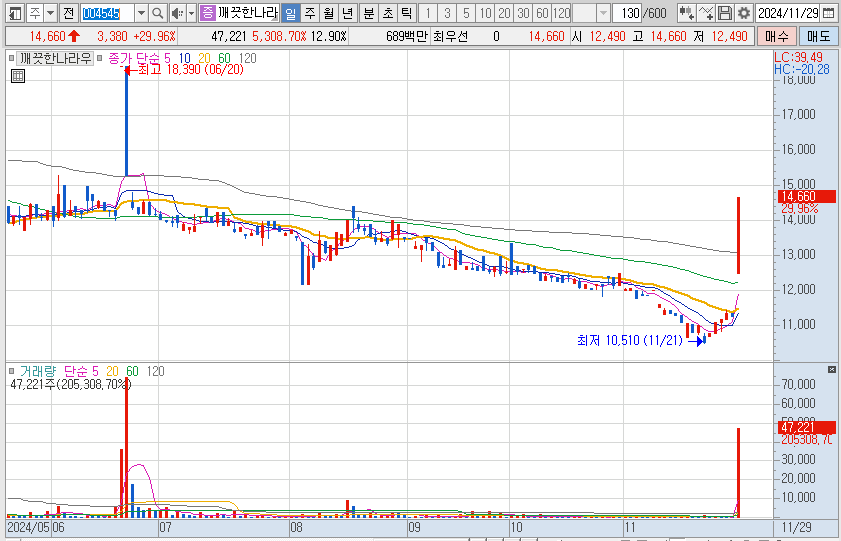The height and width of the screenshot is (541, 841).
Task: Choose interval 120 button
Action: pyautogui.click(x=562, y=13)
